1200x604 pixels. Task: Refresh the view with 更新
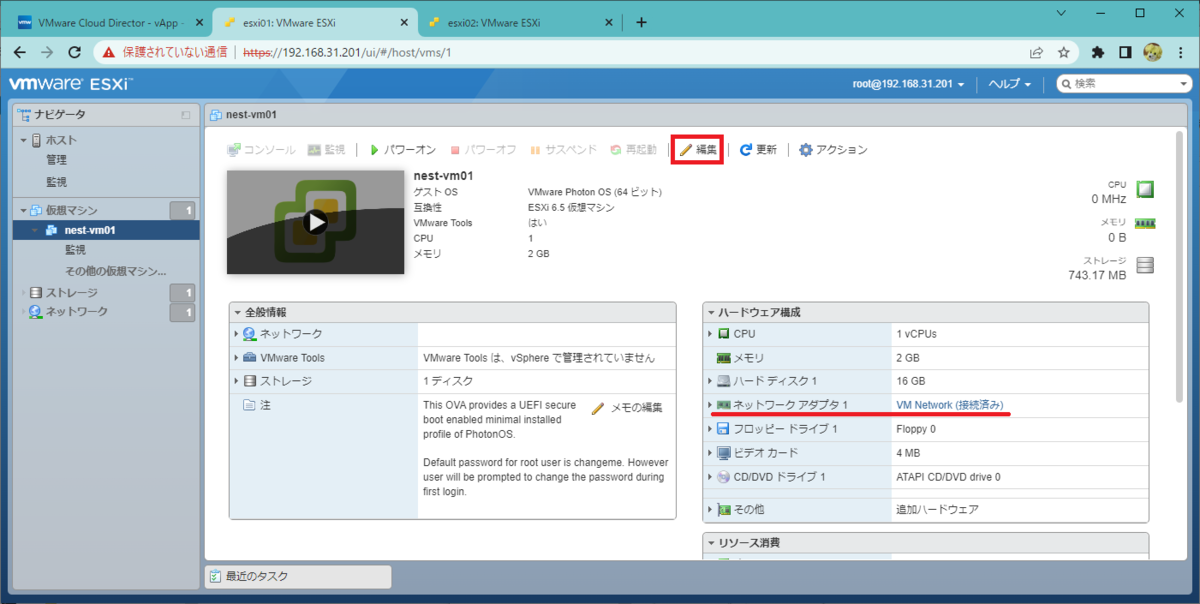tap(758, 150)
